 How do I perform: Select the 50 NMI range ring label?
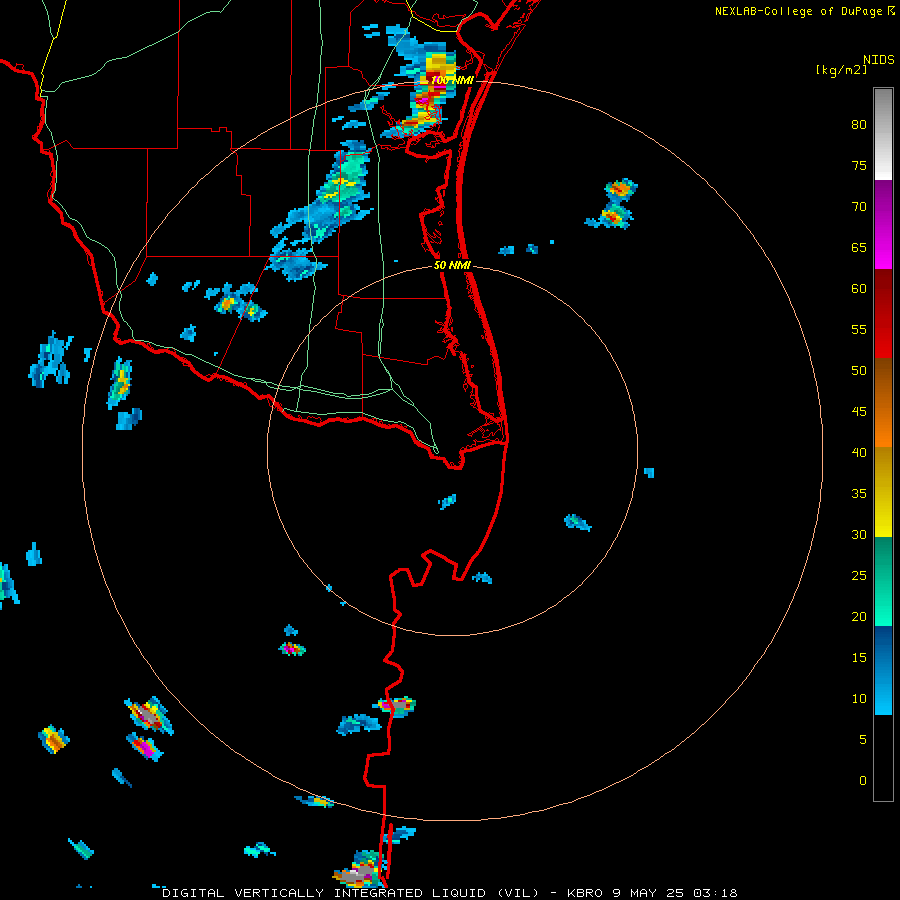click(452, 265)
